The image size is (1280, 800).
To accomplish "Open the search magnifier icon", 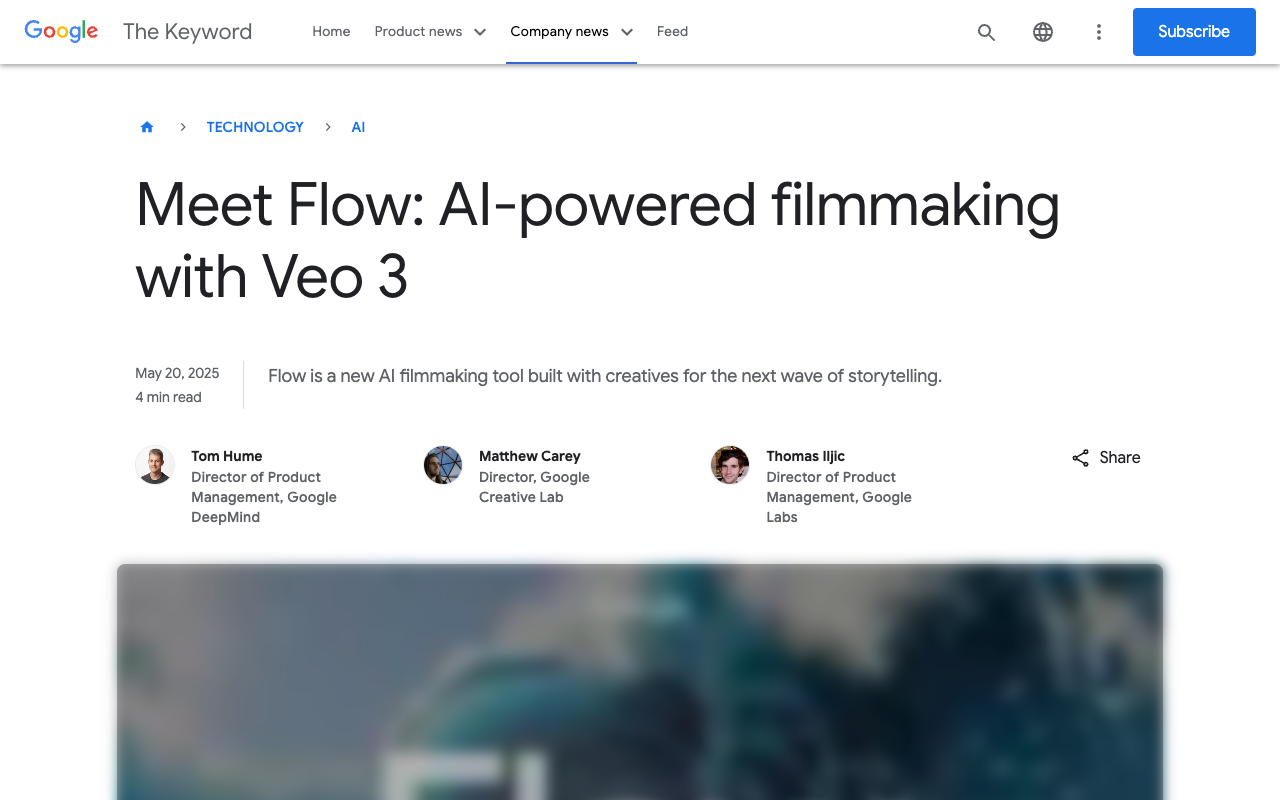I will tap(986, 32).
